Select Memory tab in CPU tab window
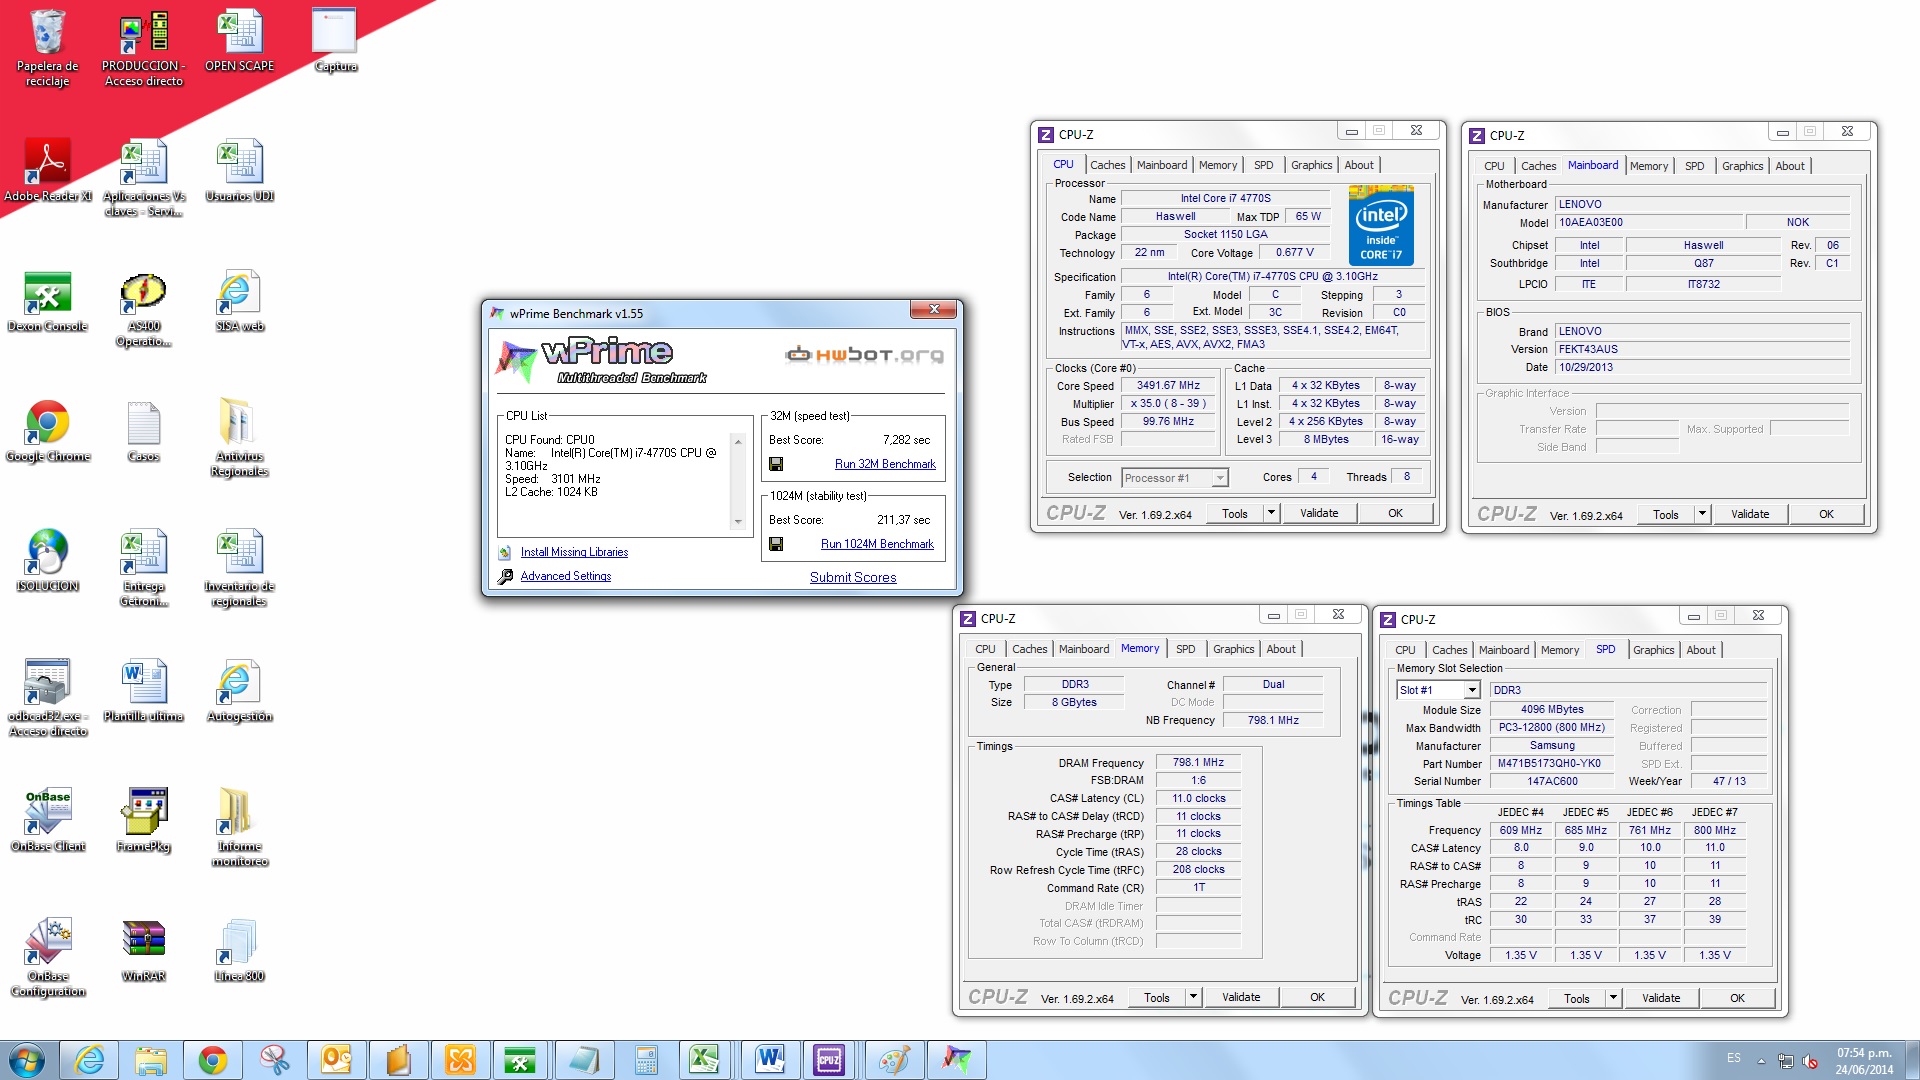The height and width of the screenshot is (1080, 1920). click(x=1217, y=165)
